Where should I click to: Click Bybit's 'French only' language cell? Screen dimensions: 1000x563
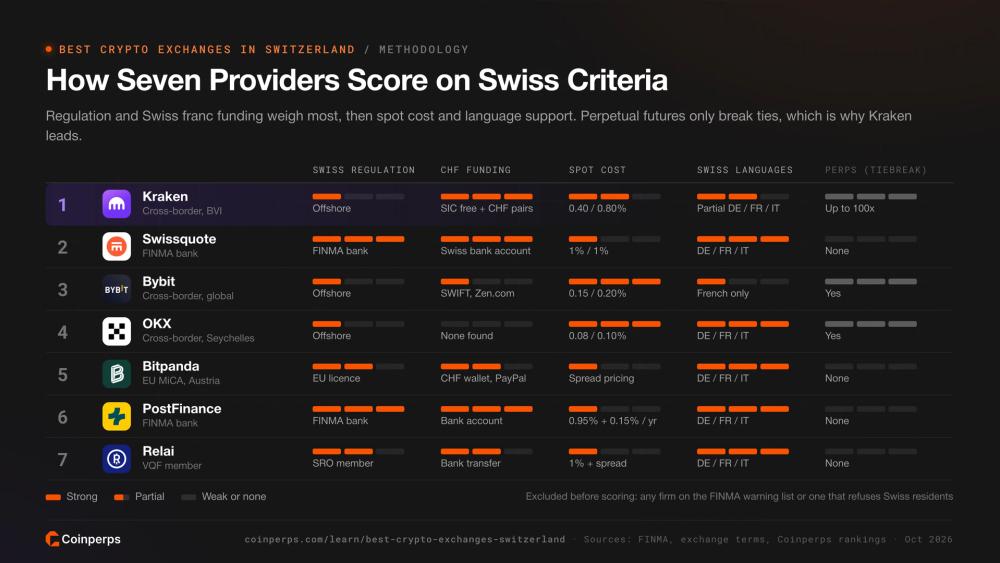coord(723,293)
